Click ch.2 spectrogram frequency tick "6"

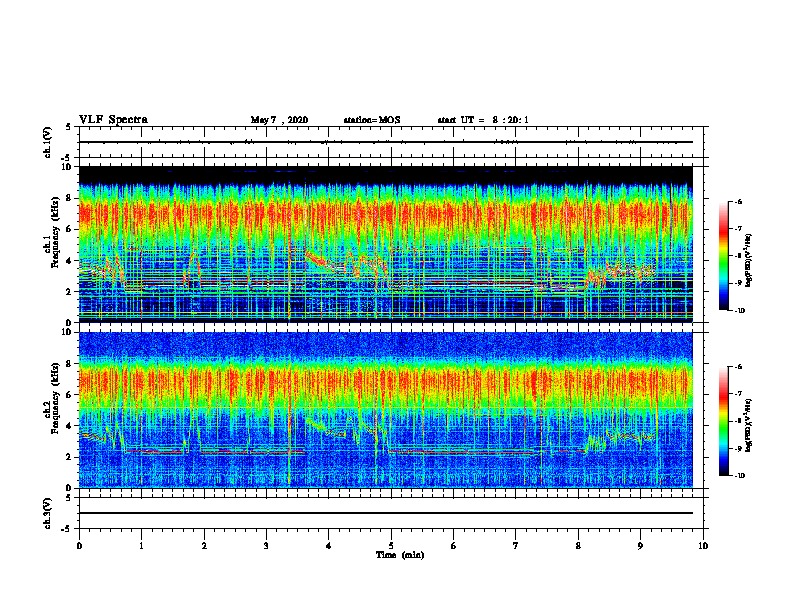(x=70, y=395)
